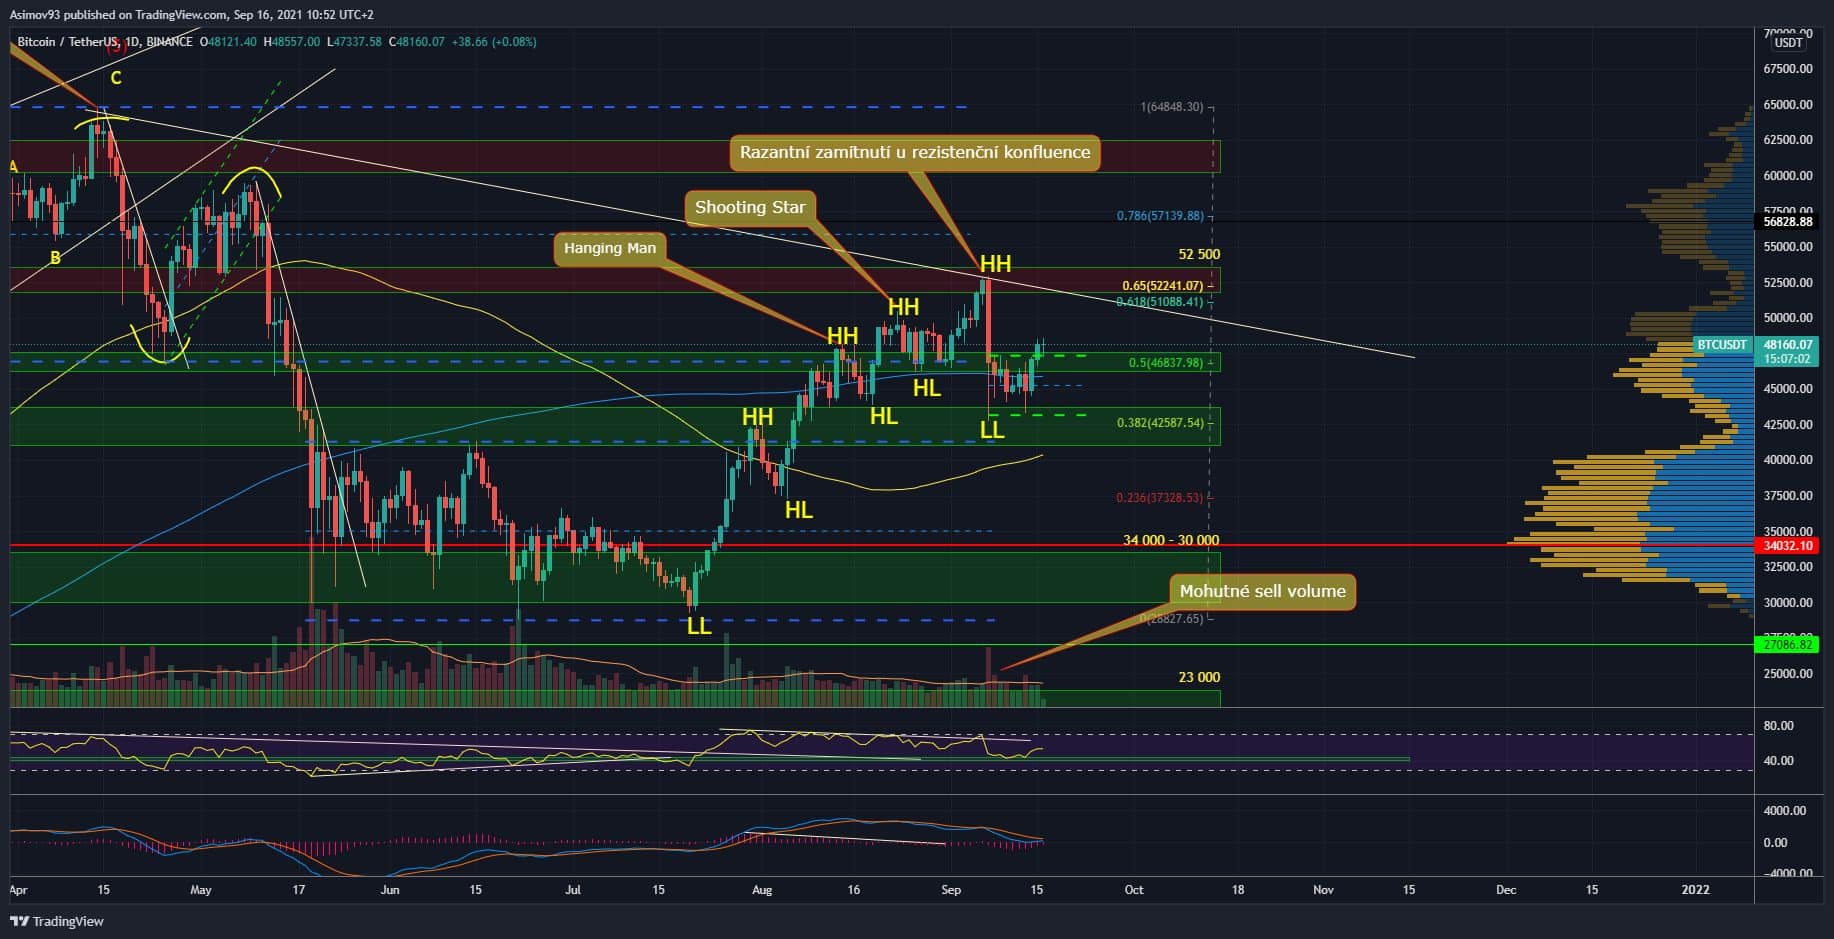Select the 2022 label on time axis
This screenshot has width=1834, height=939.
click(x=1695, y=889)
